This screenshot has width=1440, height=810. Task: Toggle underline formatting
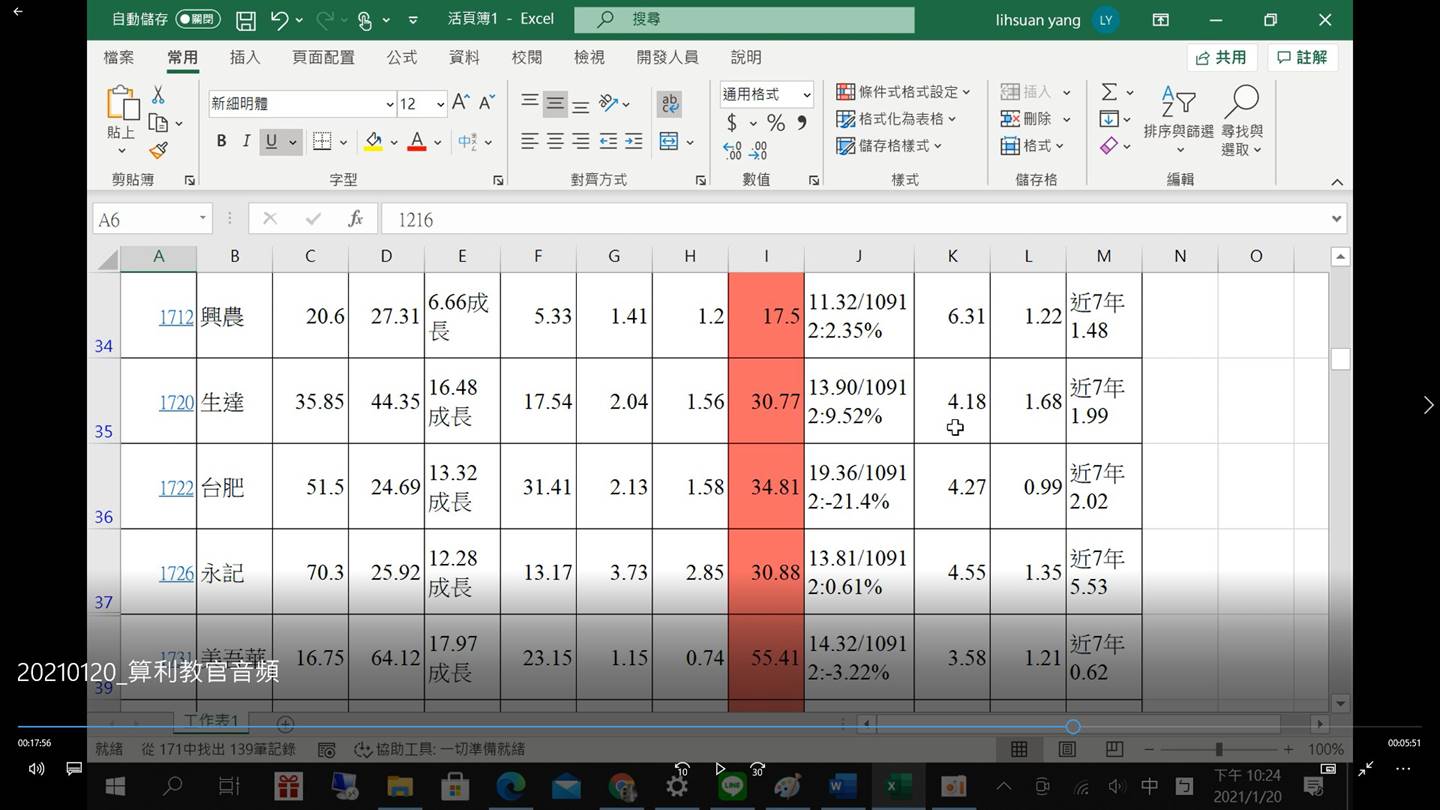click(x=271, y=142)
